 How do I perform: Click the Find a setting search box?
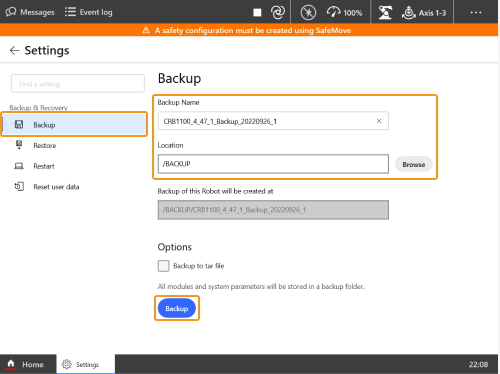(x=78, y=84)
